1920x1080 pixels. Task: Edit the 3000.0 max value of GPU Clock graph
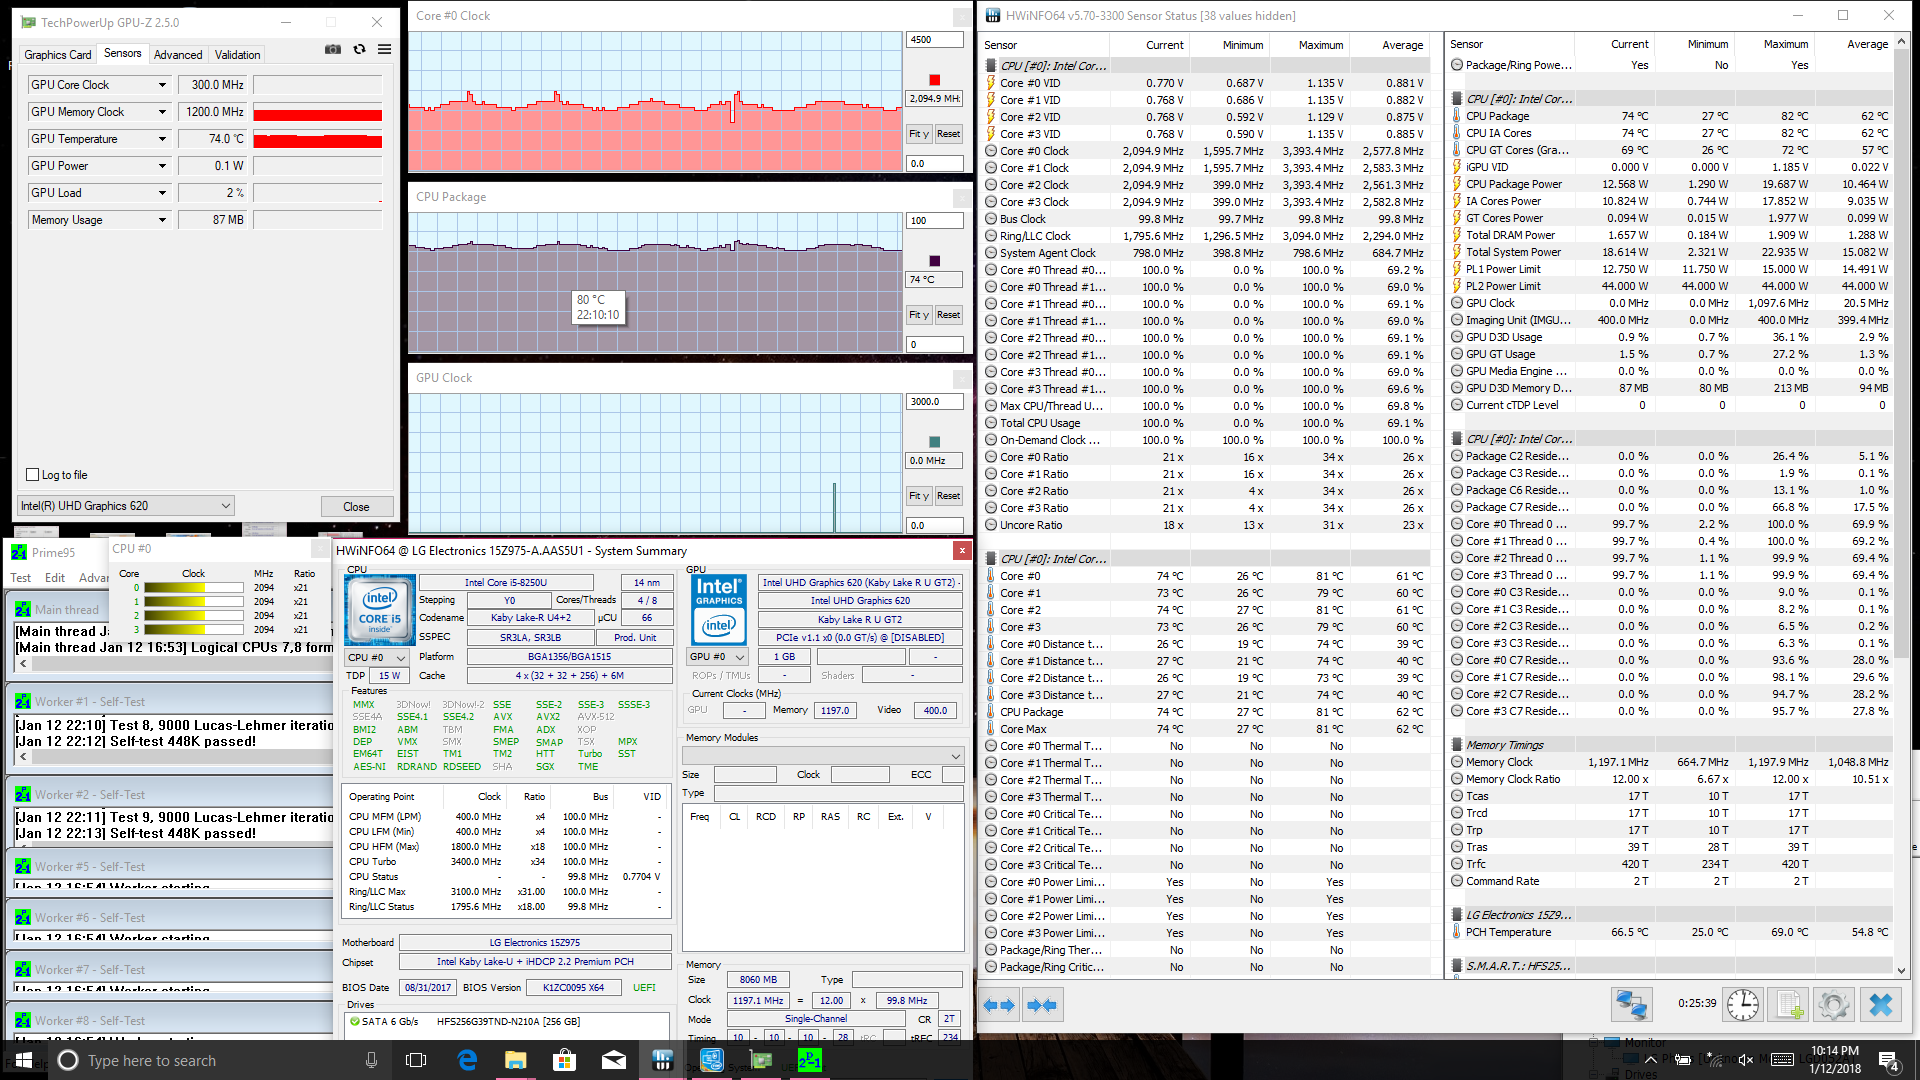pyautogui.click(x=934, y=402)
